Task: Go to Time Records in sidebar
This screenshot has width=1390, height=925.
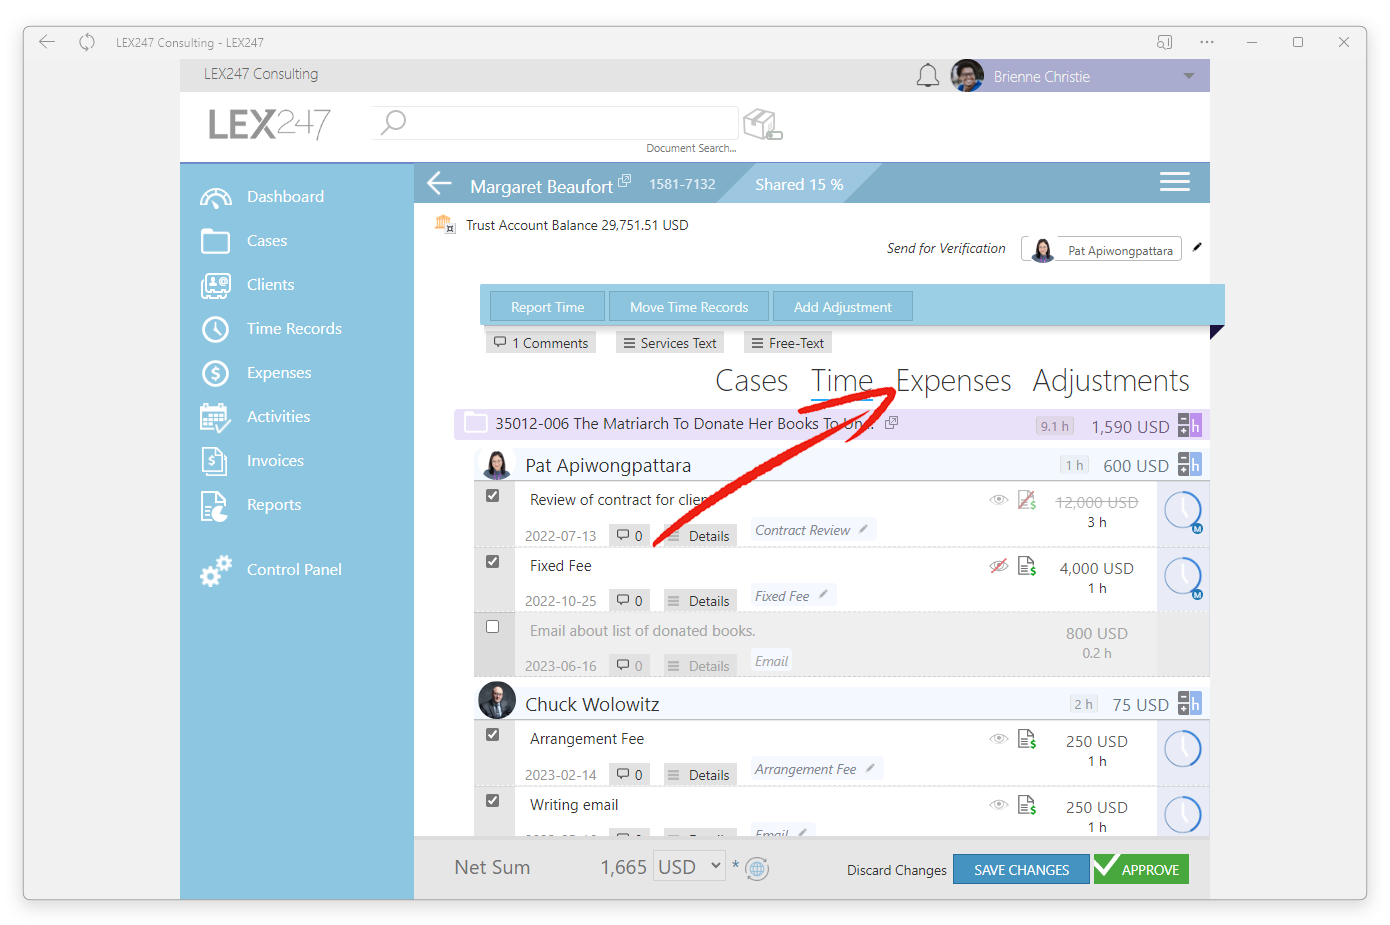Action: (x=294, y=329)
